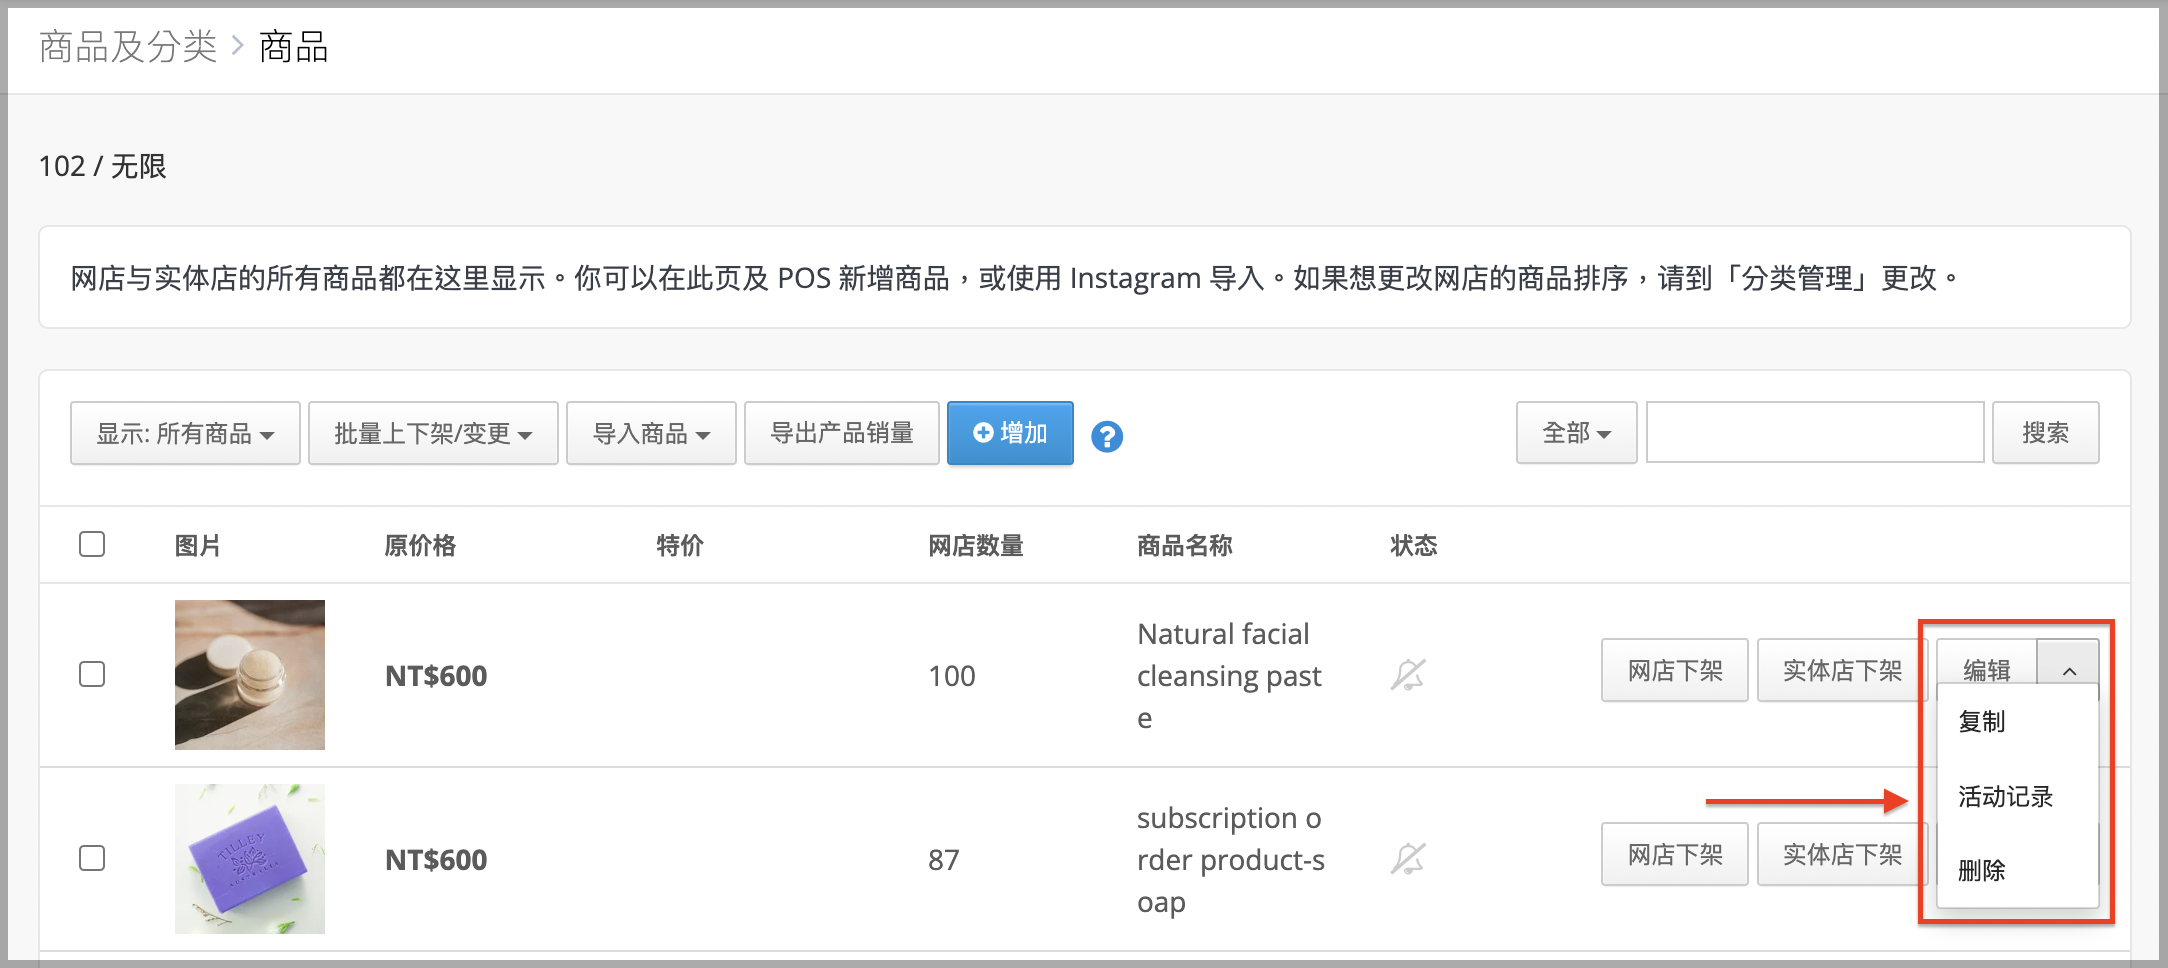
Task: Open the blue help question mark icon
Action: 1106,436
